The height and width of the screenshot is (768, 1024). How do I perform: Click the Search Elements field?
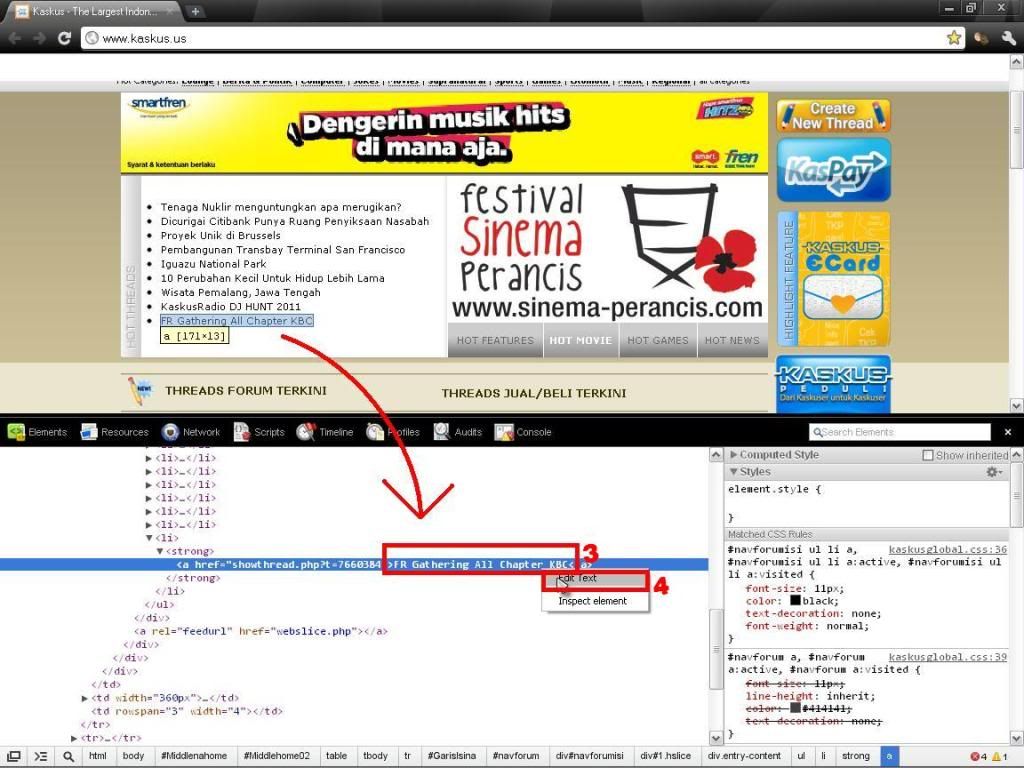(900, 432)
